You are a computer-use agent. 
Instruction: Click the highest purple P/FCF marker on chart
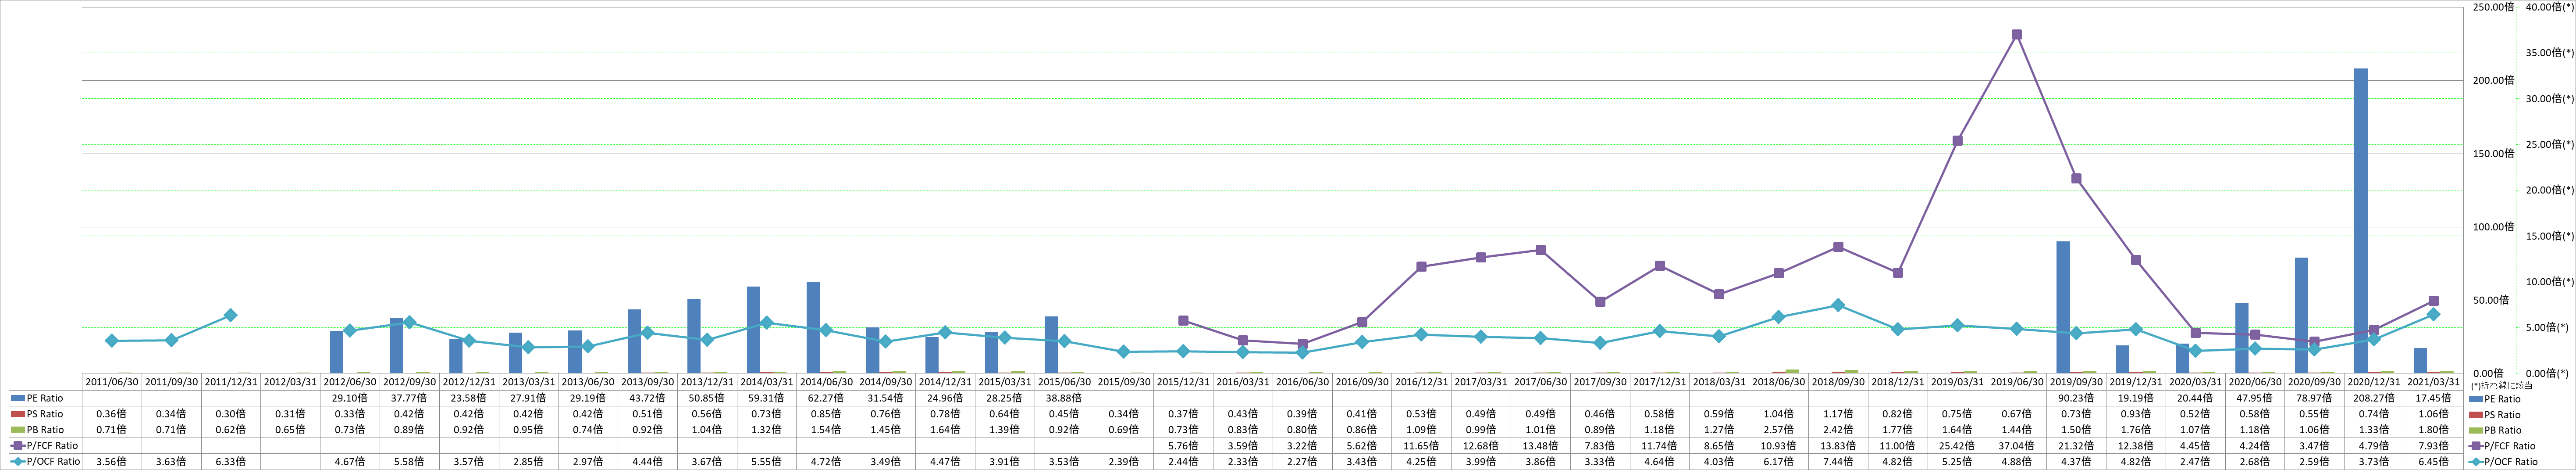click(2017, 35)
